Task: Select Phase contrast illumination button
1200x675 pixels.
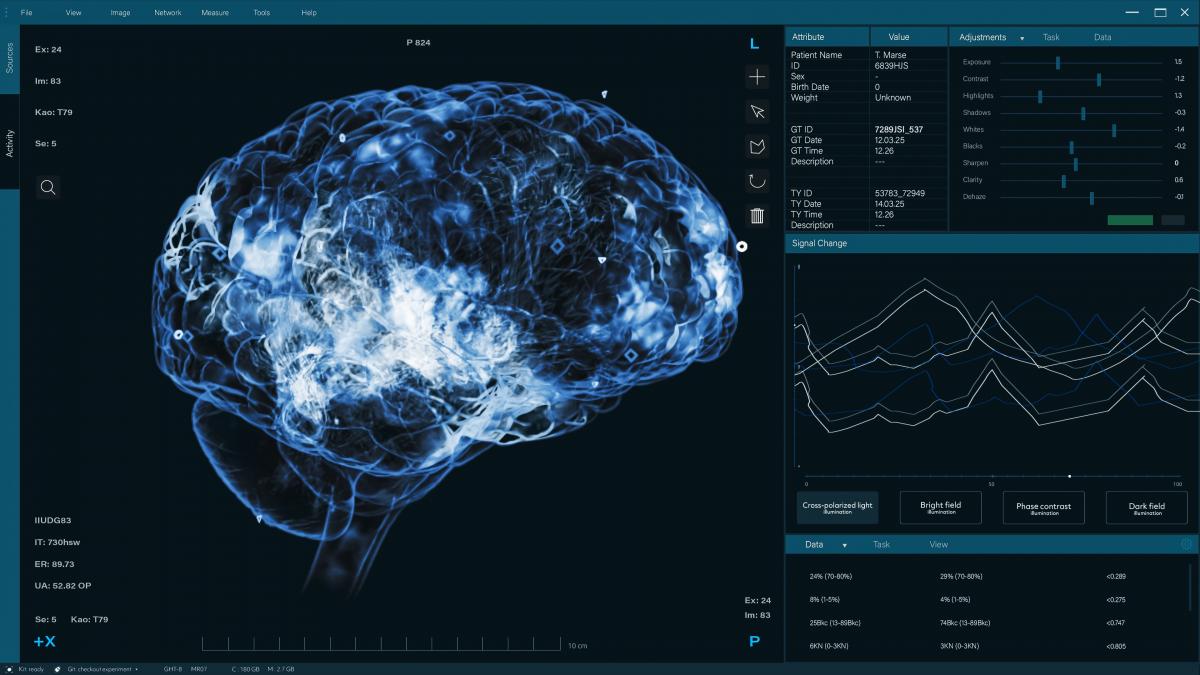Action: tap(1043, 508)
